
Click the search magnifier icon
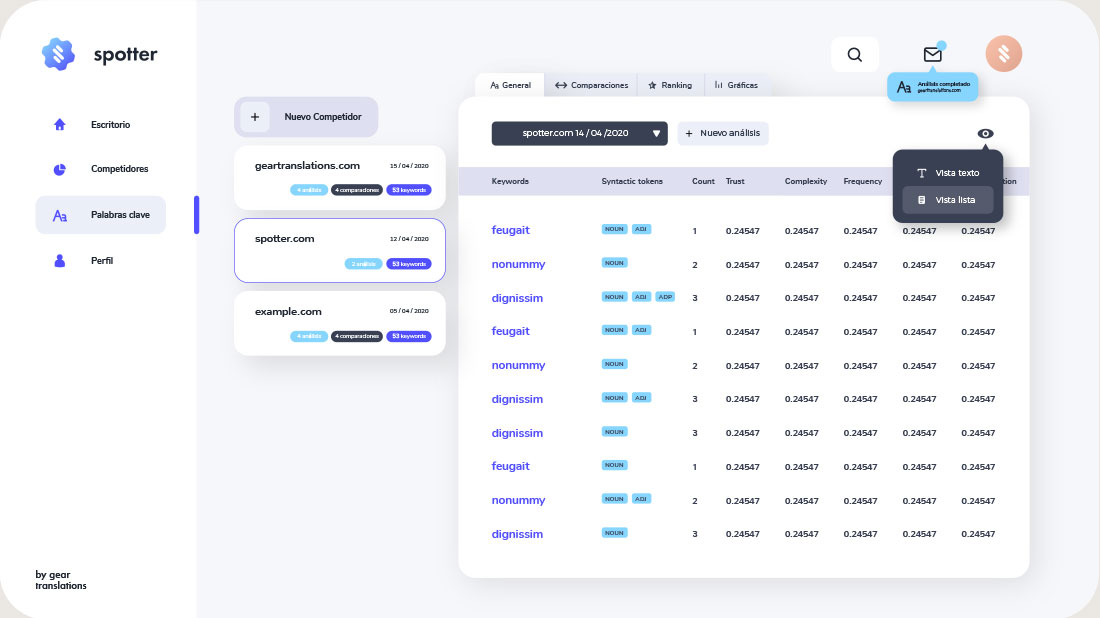coord(854,55)
